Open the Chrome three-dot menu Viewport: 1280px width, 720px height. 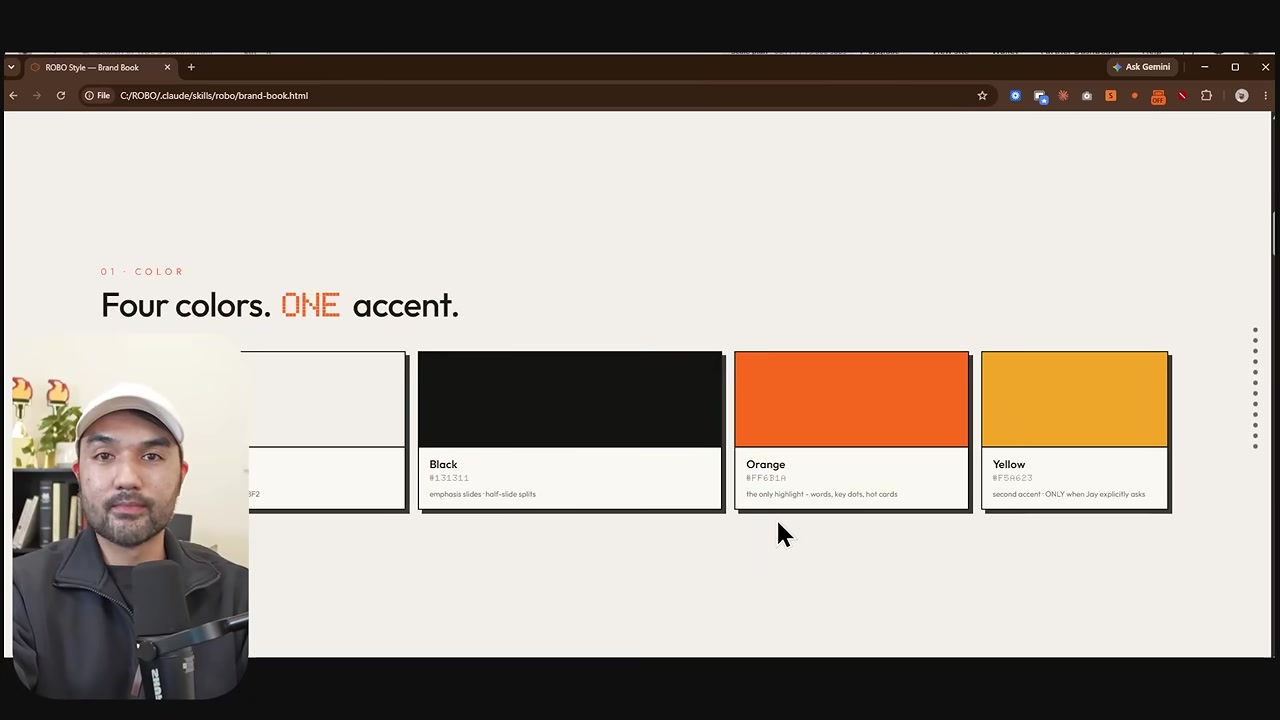(x=1266, y=96)
